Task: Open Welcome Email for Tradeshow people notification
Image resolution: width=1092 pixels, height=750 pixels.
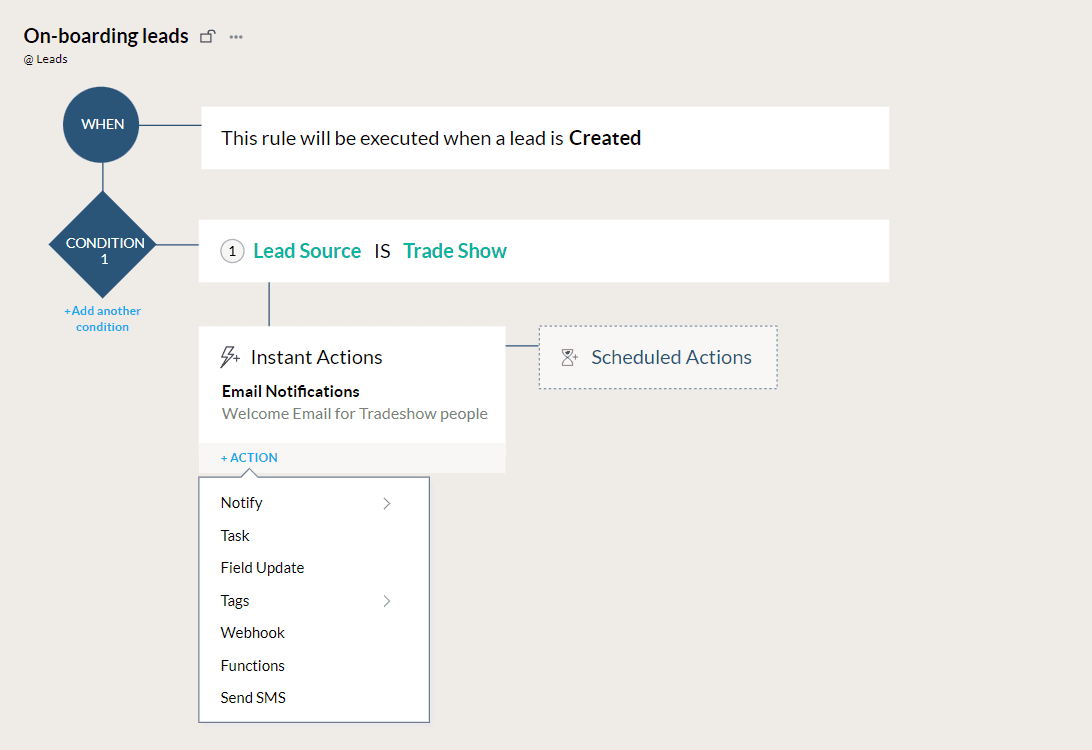Action: [353, 413]
